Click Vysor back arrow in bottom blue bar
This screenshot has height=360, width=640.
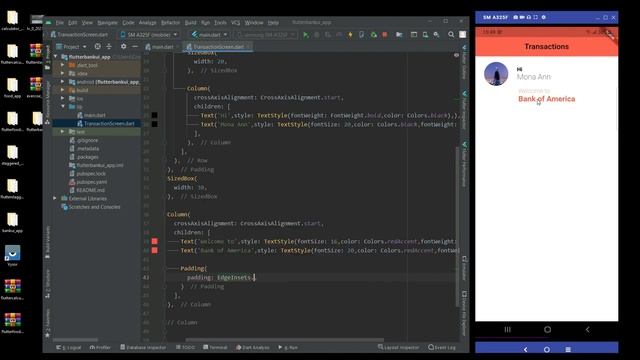525,349
